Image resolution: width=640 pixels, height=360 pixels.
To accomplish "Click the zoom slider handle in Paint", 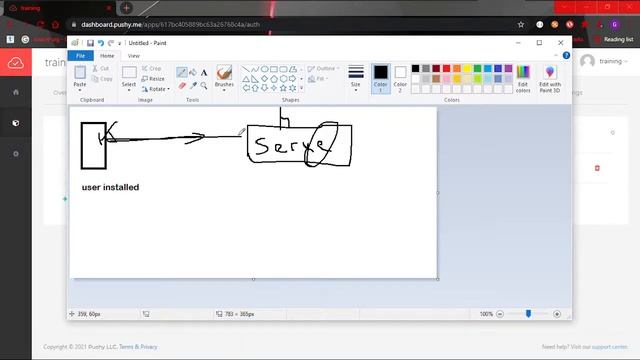I will (x=528, y=313).
